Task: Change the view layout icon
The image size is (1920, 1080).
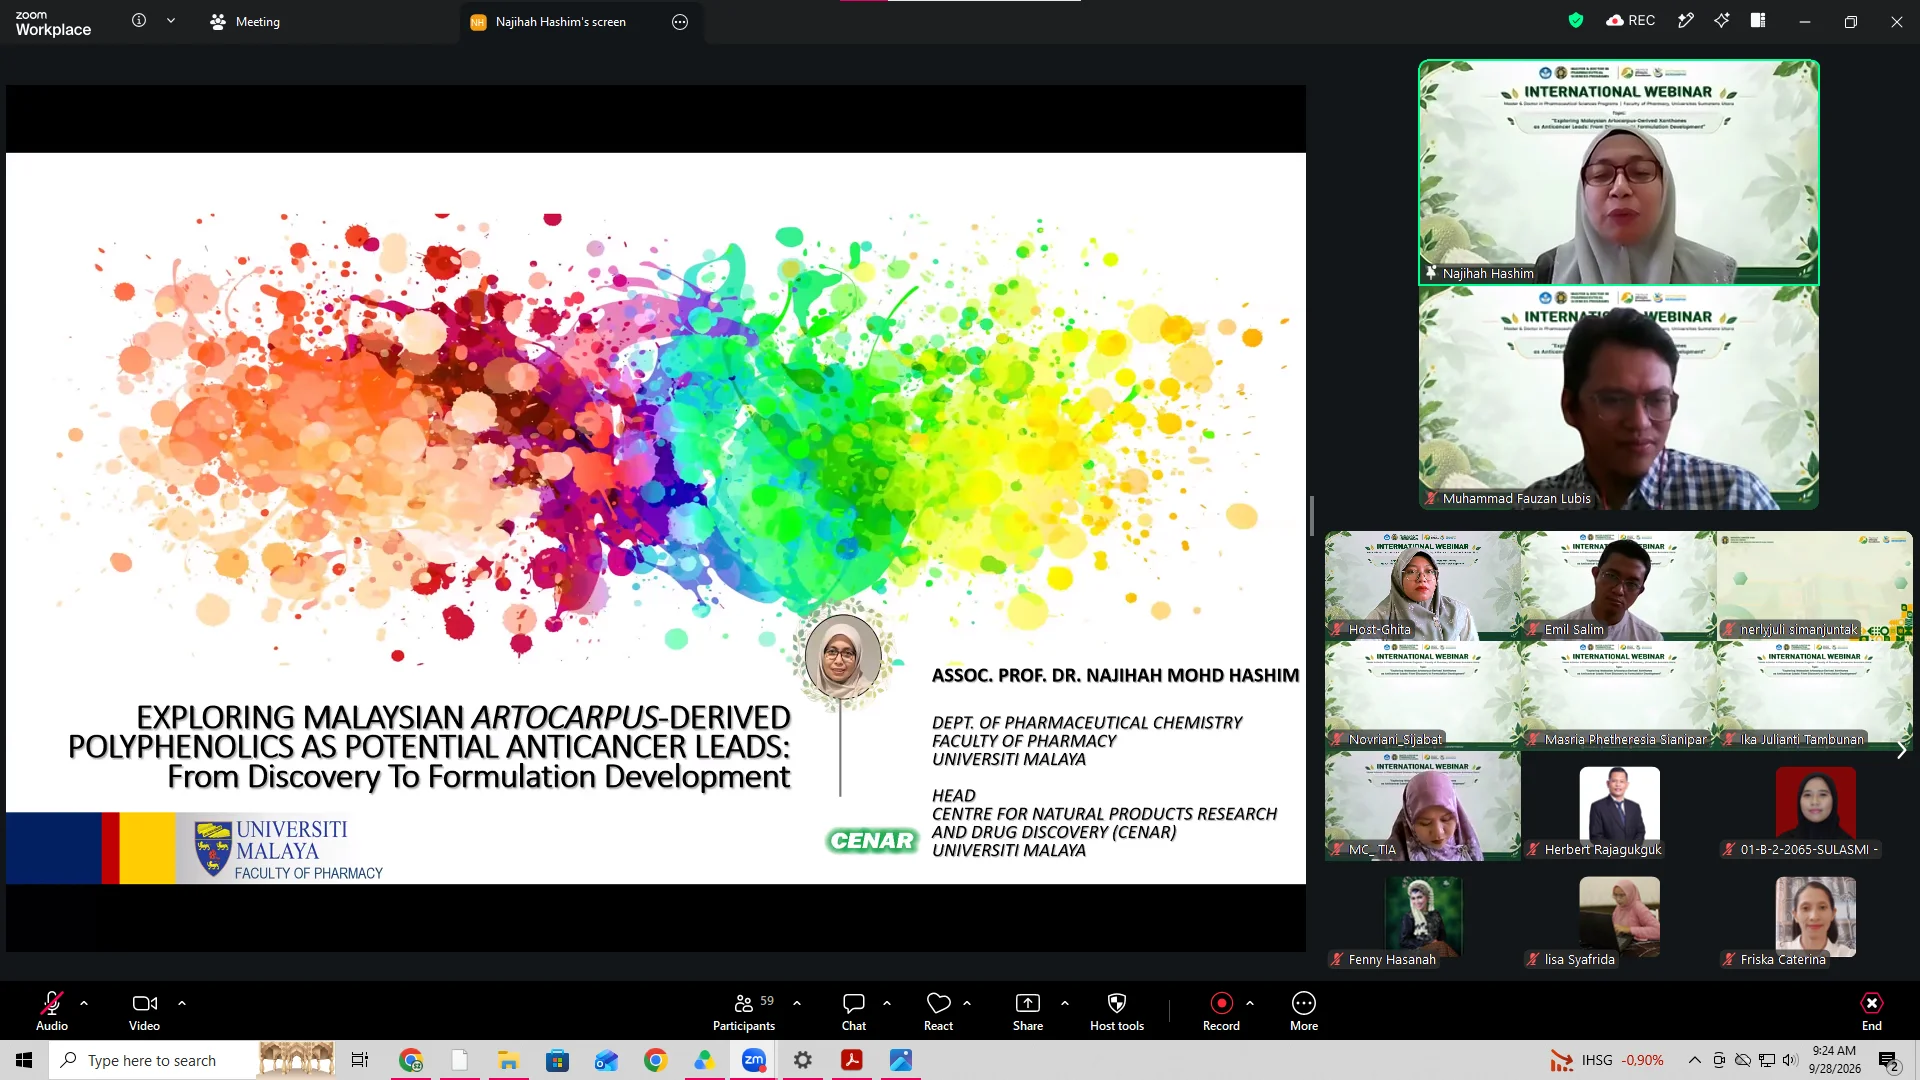Action: click(1758, 21)
